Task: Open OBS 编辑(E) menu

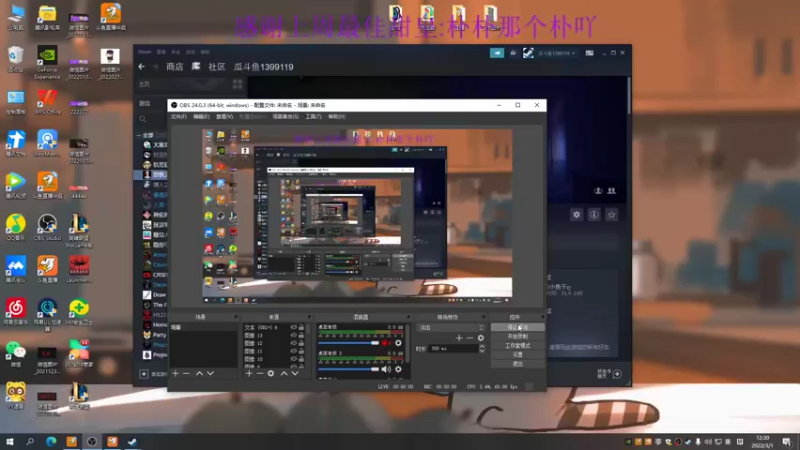Action: tap(201, 117)
